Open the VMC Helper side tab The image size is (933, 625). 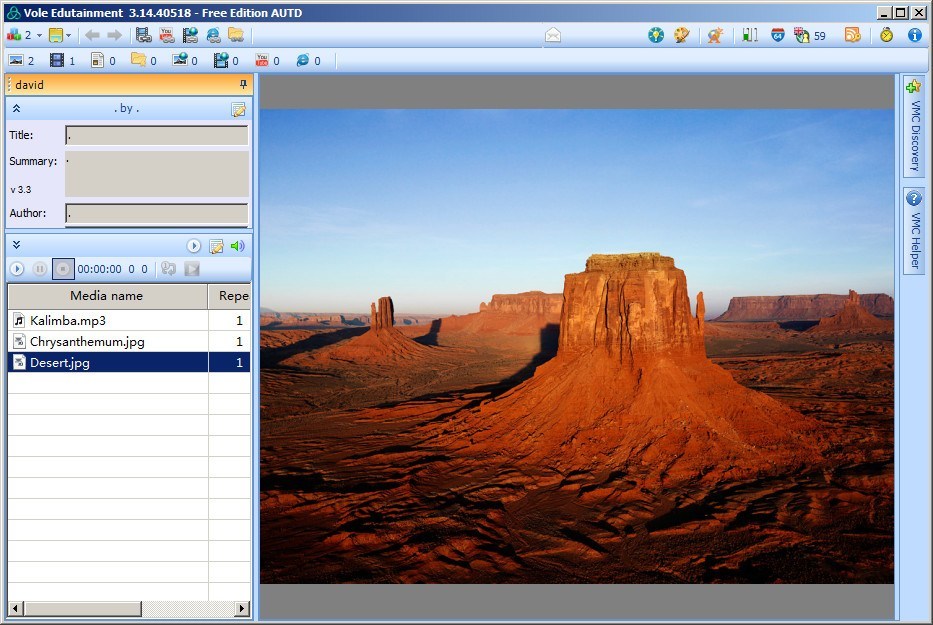[x=913, y=228]
